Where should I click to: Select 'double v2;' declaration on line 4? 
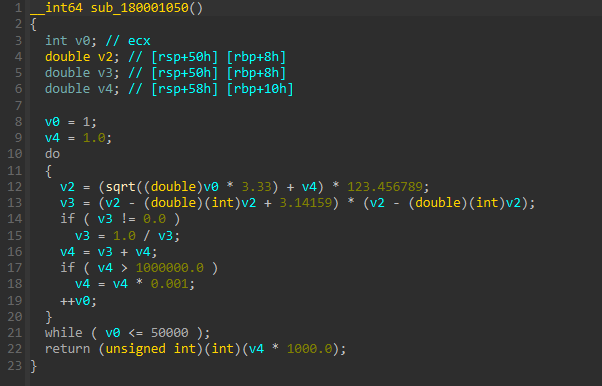[x=83, y=56]
